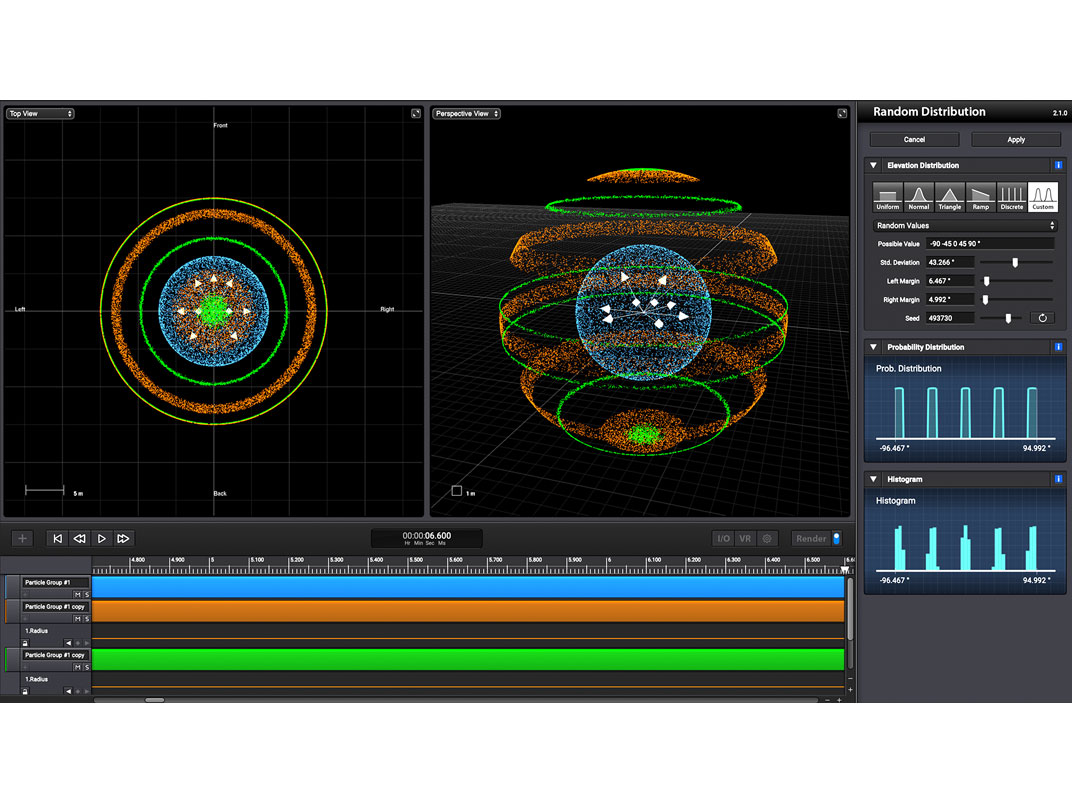Screen dimensions: 1072x804
Task: Click the lock icon under second 1.Radius
Action: pyautogui.click(x=25, y=692)
